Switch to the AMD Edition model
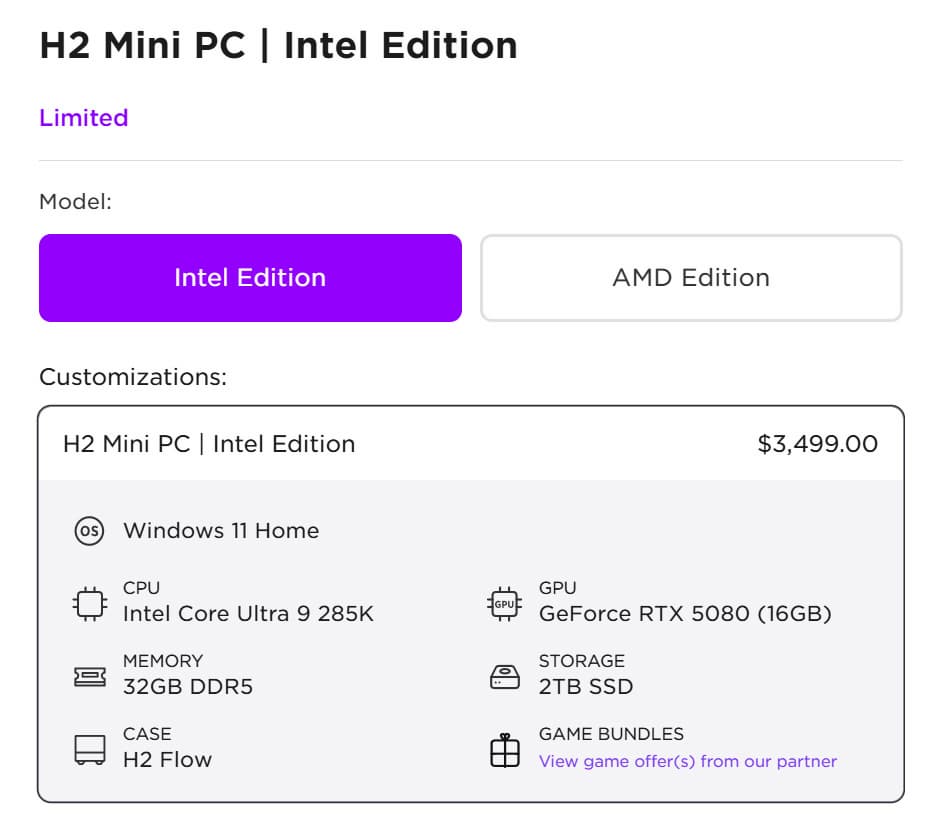944x836 pixels. click(x=691, y=278)
